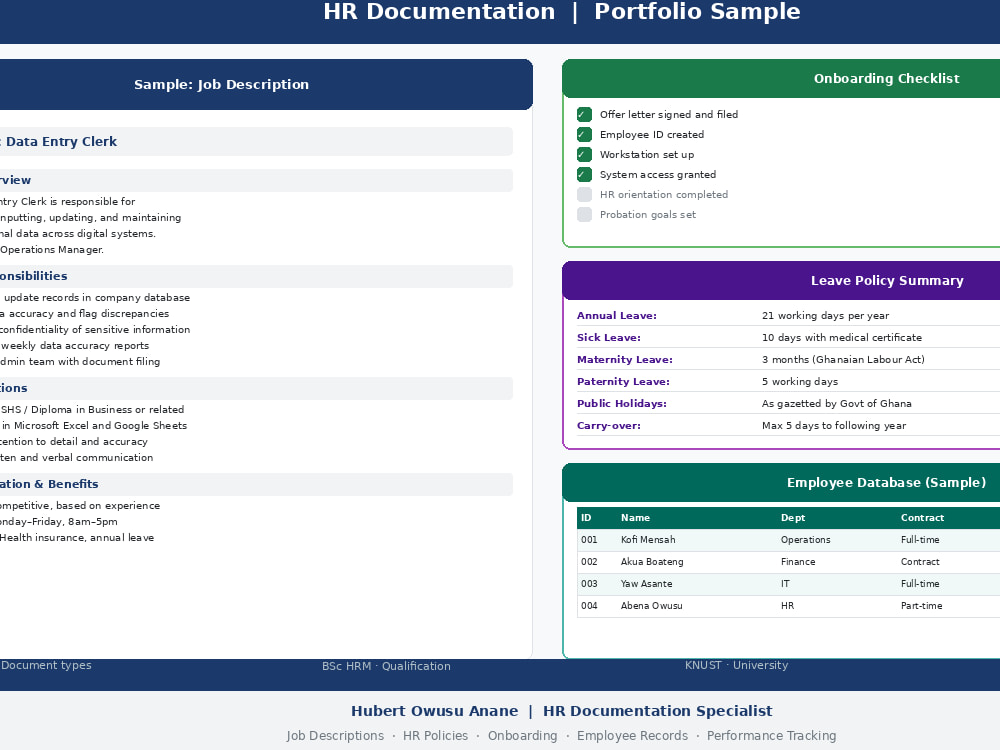Click 'Onboarding' in the footer list
The width and height of the screenshot is (1000, 750).
coord(522,736)
